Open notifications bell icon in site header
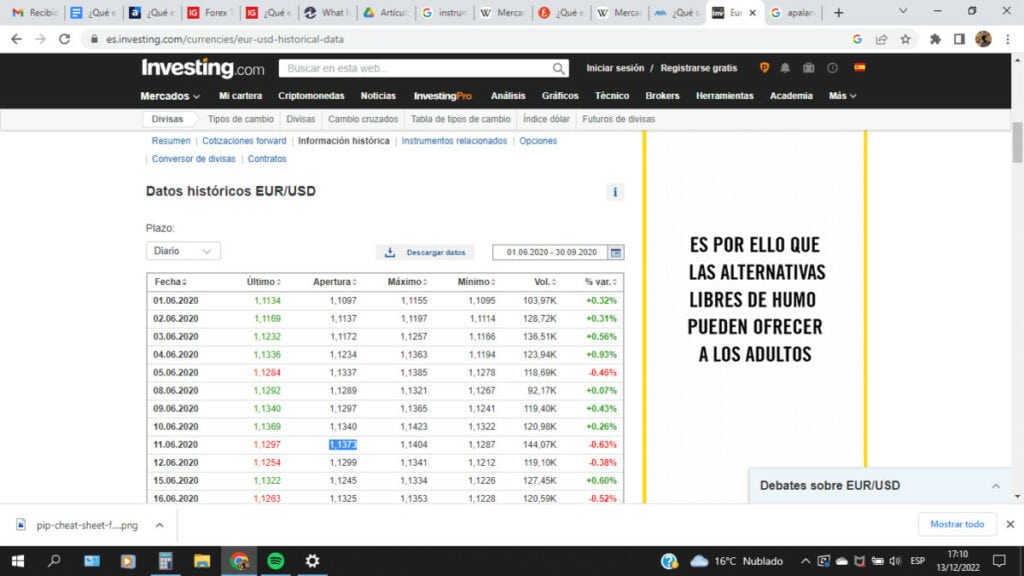1024x576 pixels. 785,67
